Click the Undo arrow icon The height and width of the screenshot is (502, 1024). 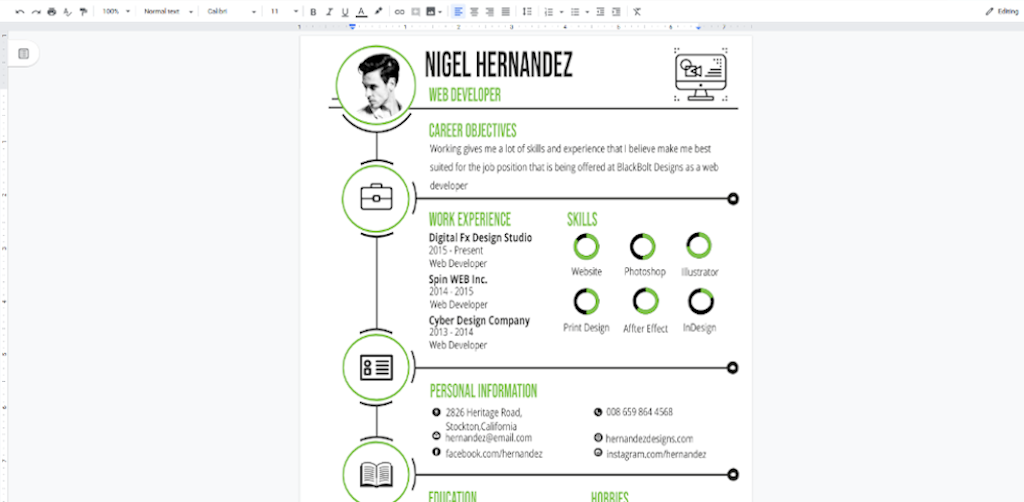click(x=20, y=12)
